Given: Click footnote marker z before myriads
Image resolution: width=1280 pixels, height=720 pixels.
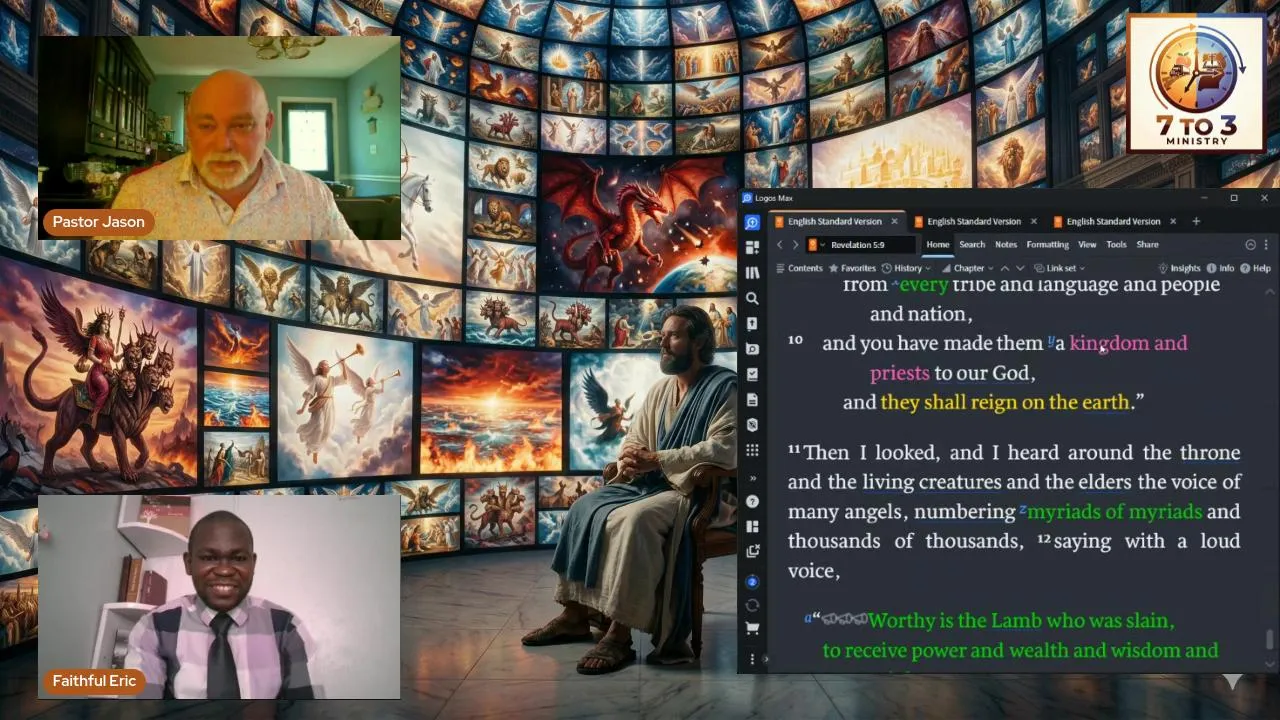Looking at the screenshot, I should [1023, 509].
